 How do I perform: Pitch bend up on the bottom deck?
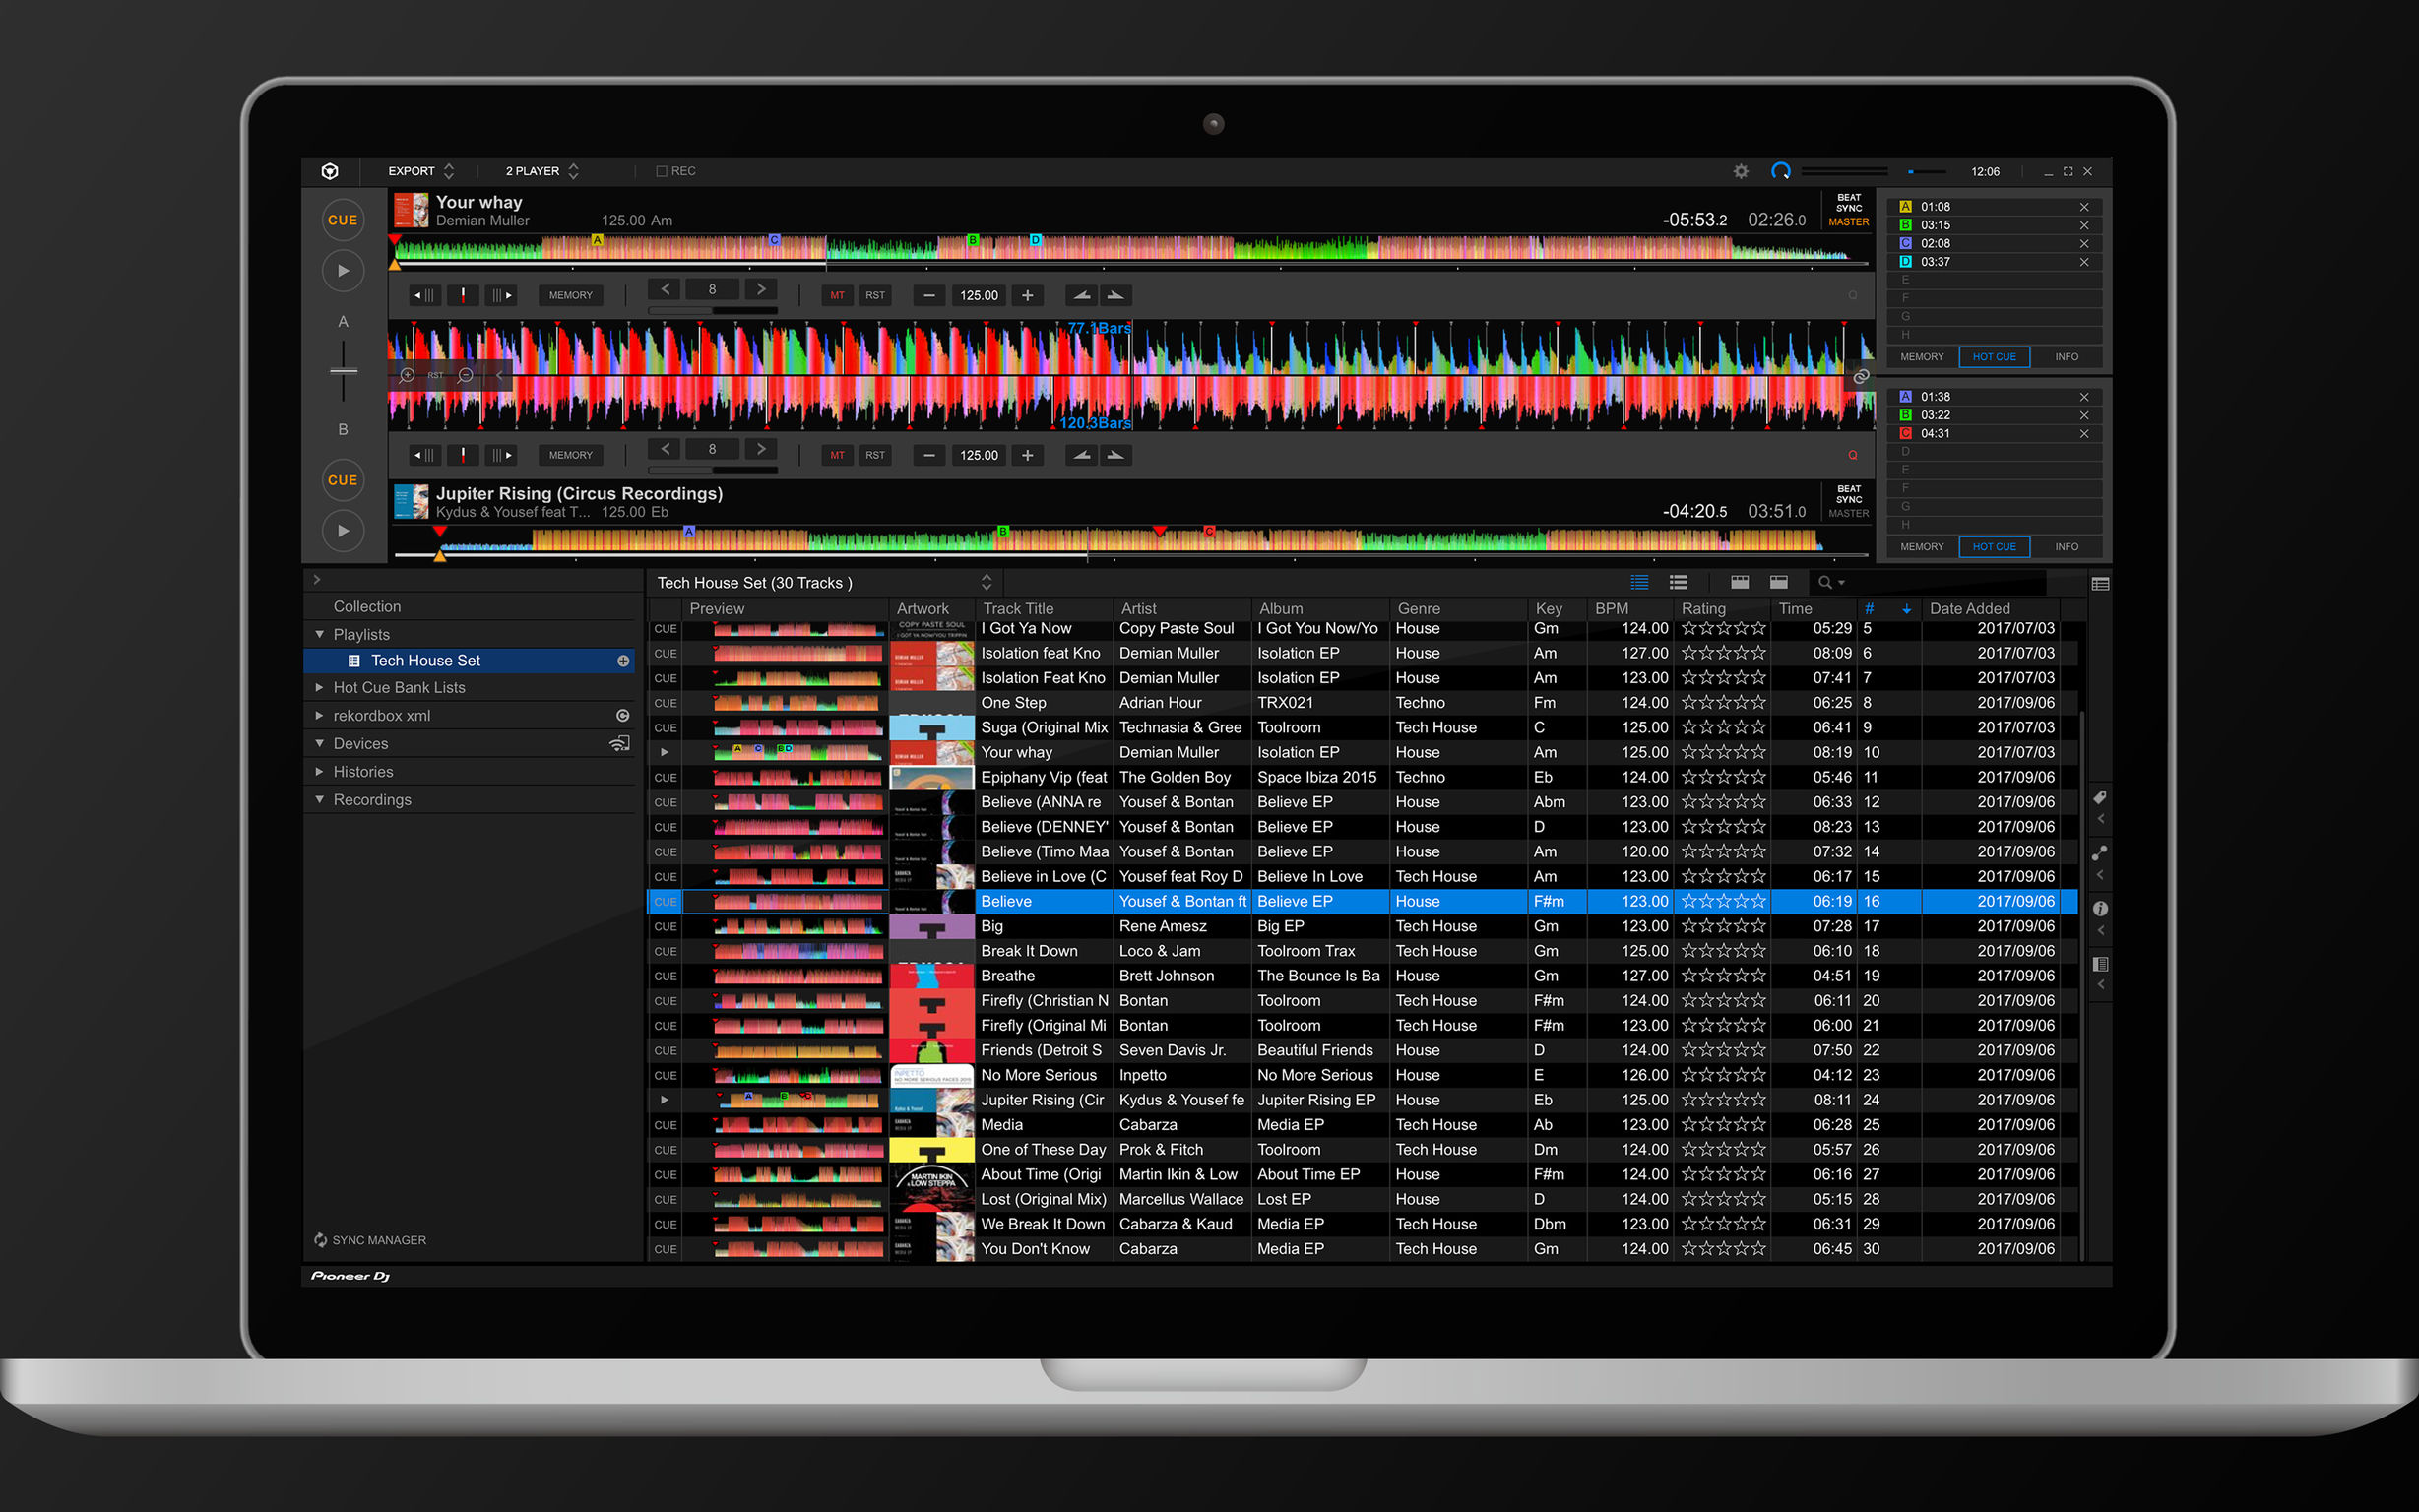click(1116, 455)
